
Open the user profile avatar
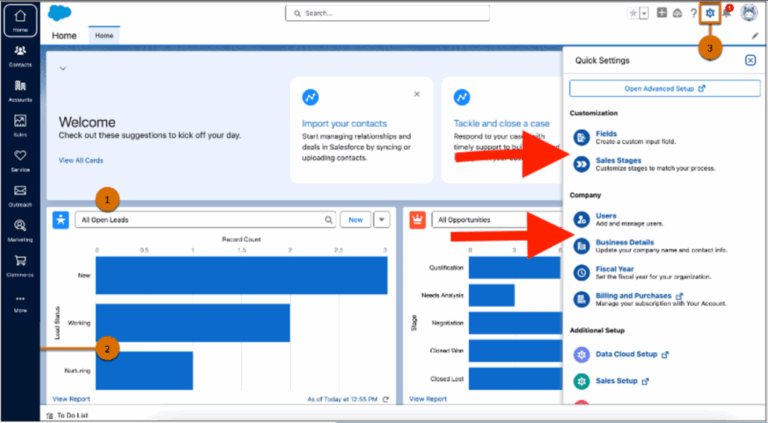coord(749,13)
